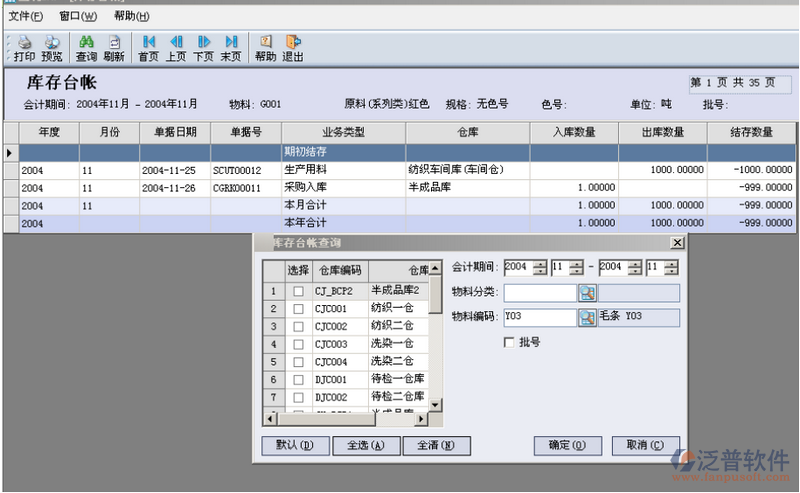Open the 文件(F) menu

(25, 16)
